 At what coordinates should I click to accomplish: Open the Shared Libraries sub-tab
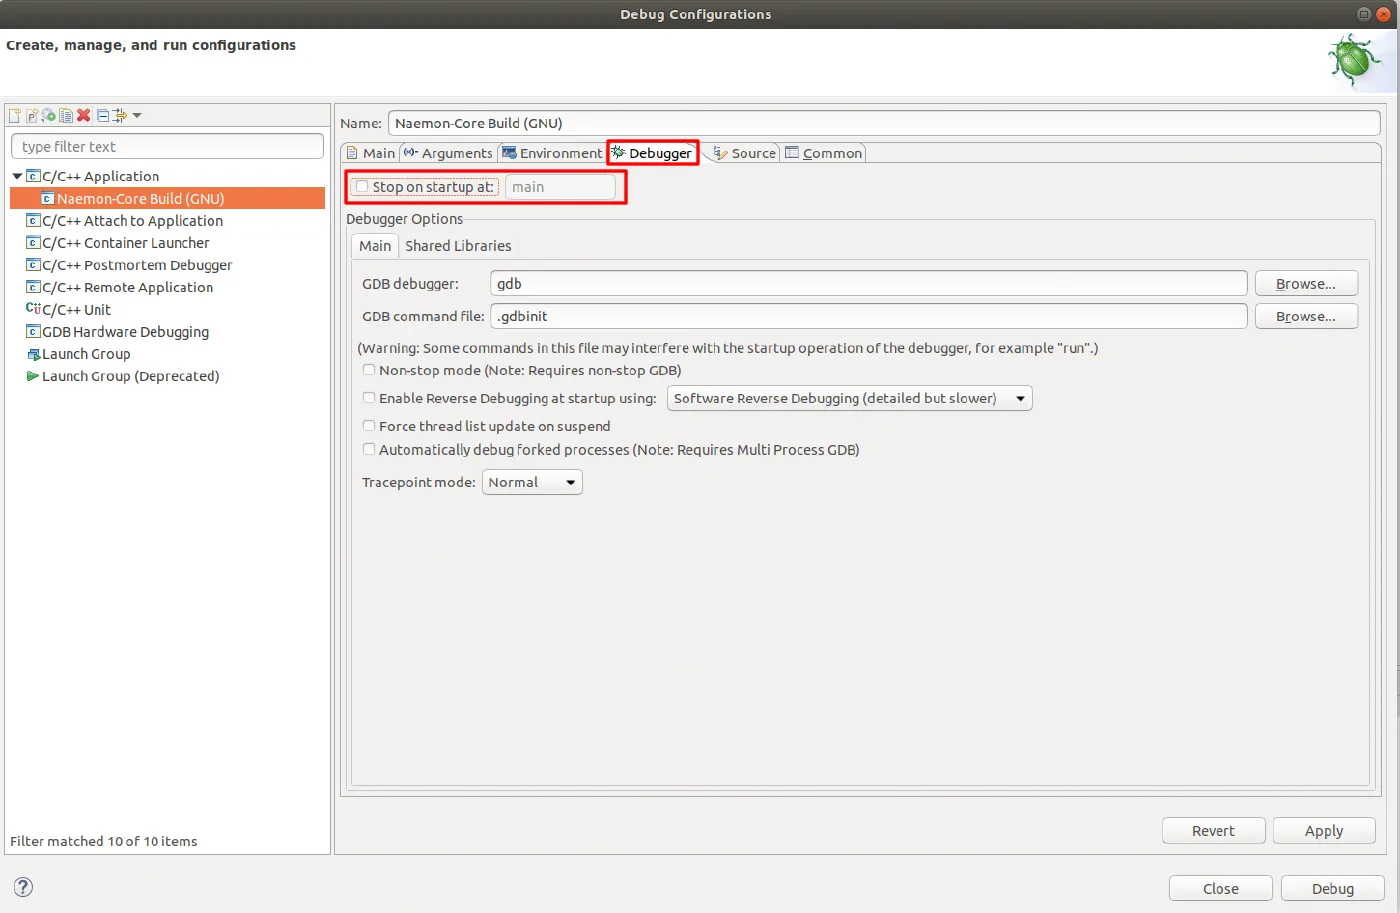point(458,246)
